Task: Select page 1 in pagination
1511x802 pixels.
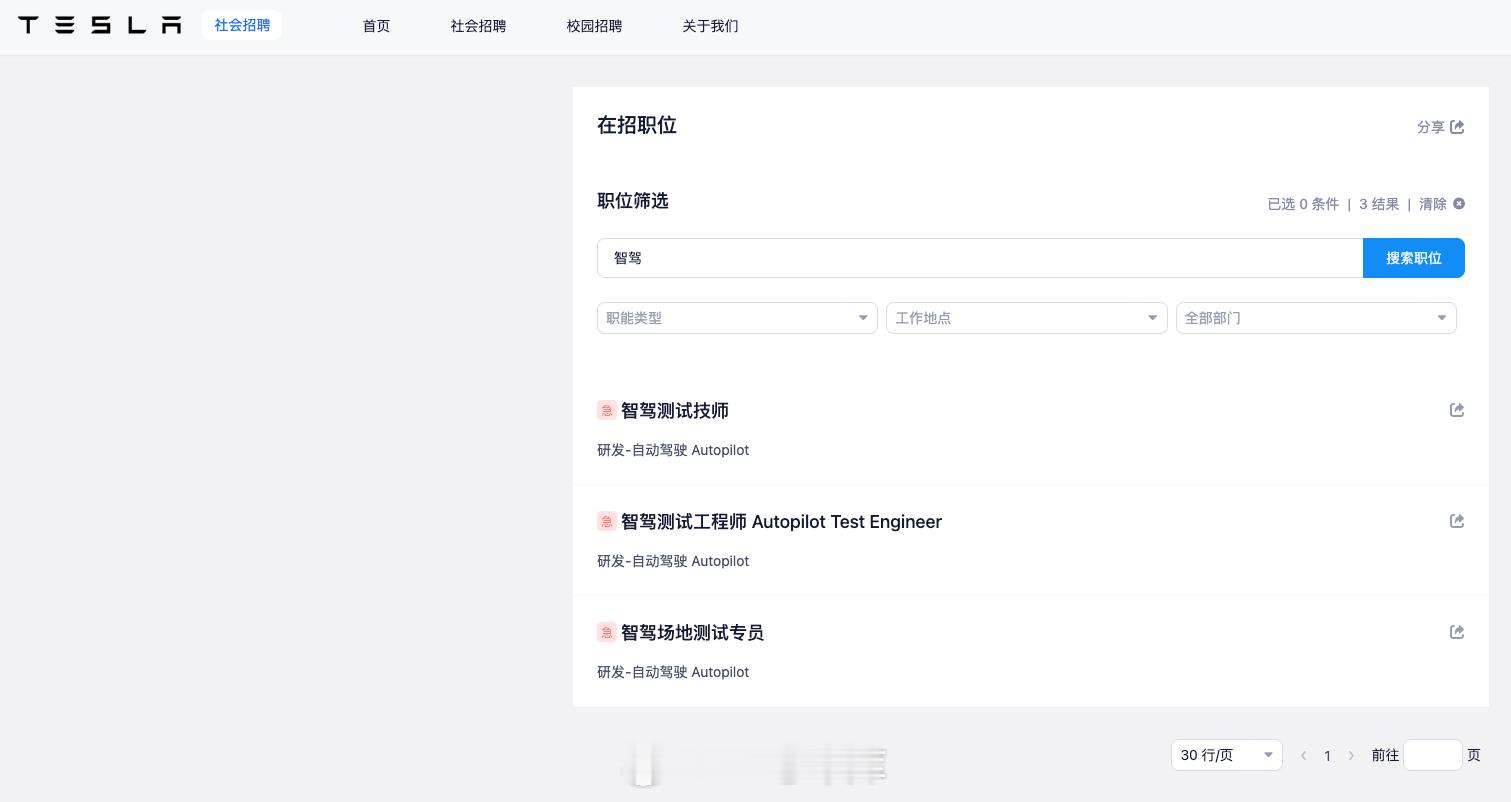Action: [1327, 756]
